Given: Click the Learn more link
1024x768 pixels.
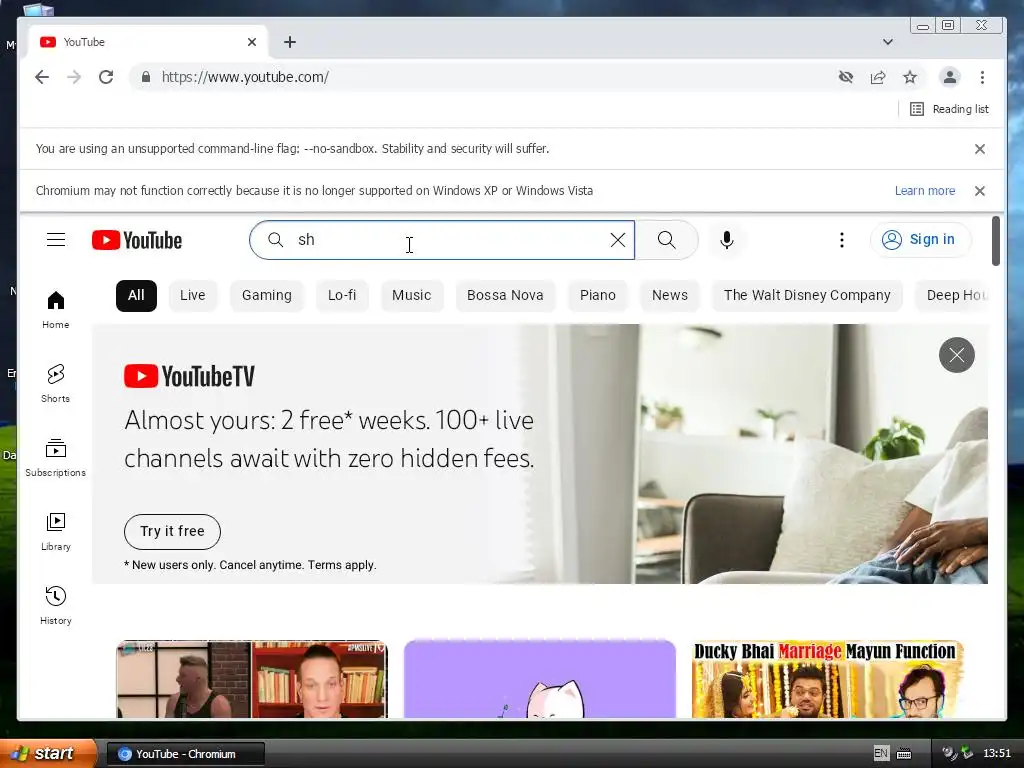Looking at the screenshot, I should point(925,191).
